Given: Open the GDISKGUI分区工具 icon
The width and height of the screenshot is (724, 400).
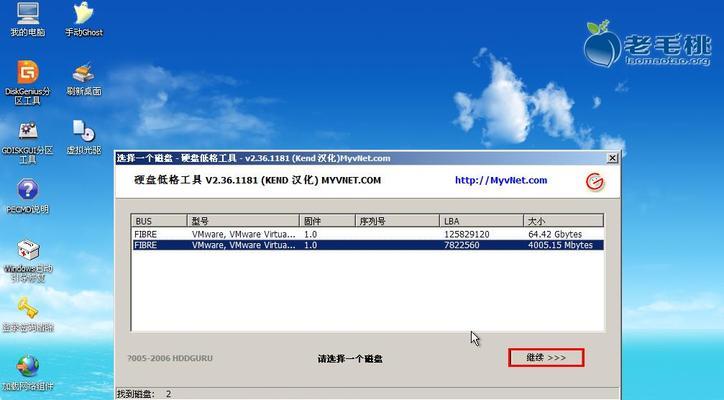Looking at the screenshot, I should [x=28, y=143].
